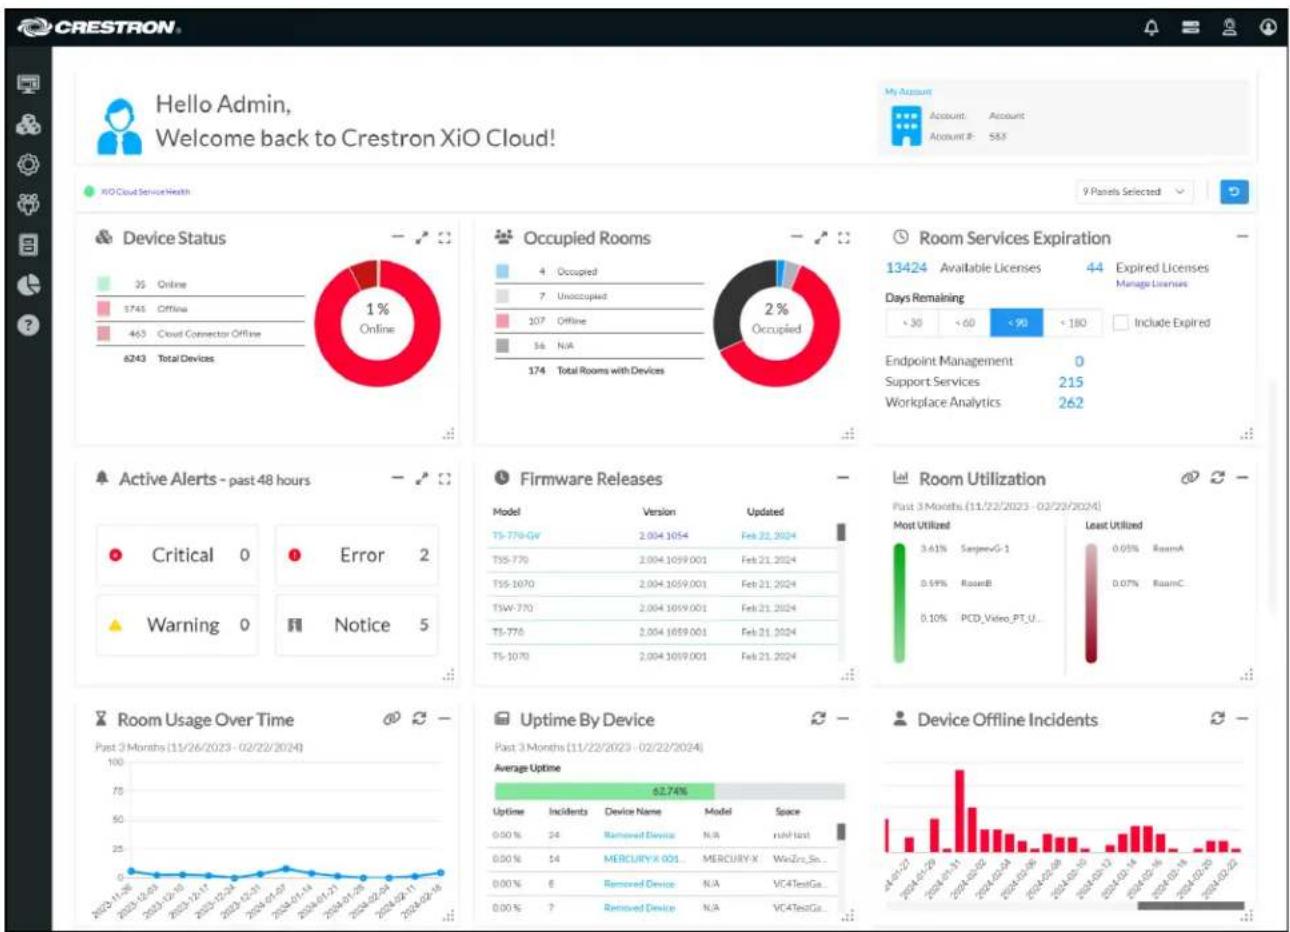Viewport: 1290px width, 932px height.
Task: Refresh the Room Utilization panel
Action: 1217,478
